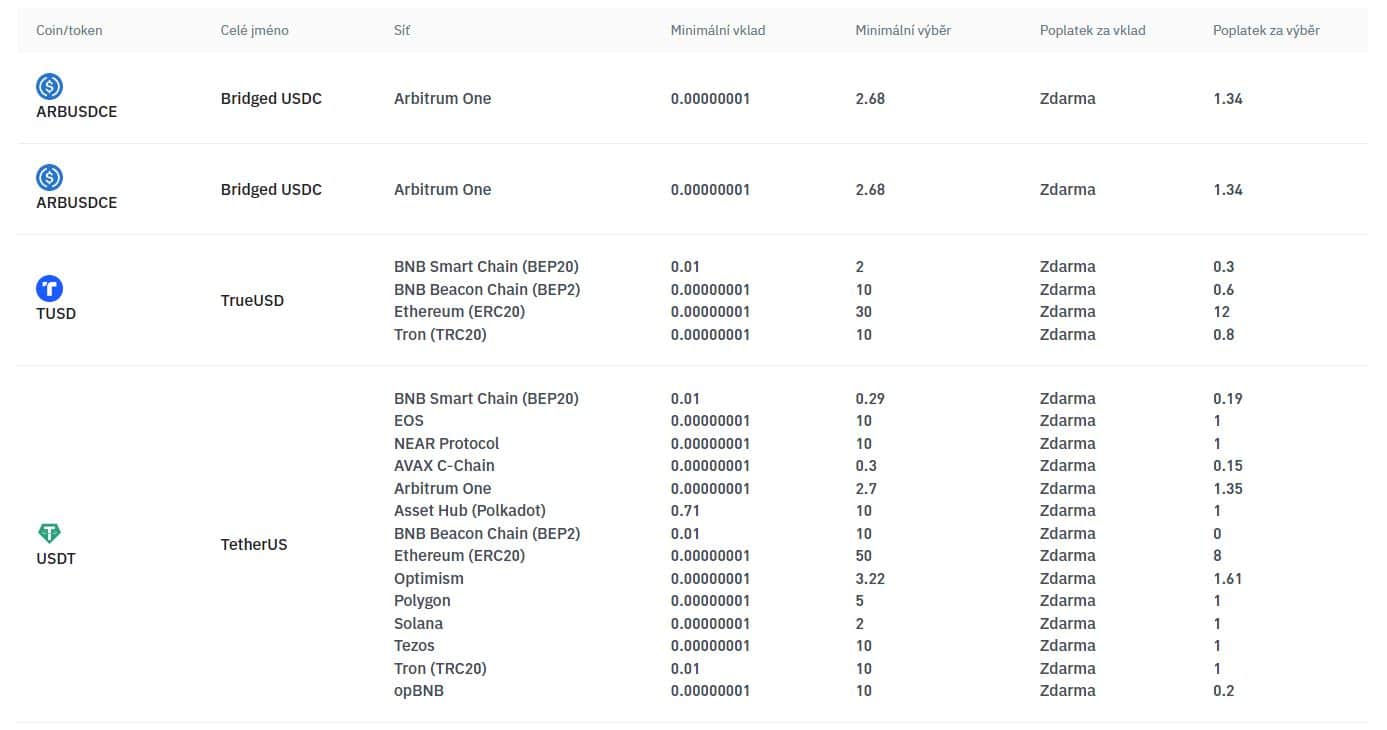Click the 2.7 minimum withdrawal value
The width and height of the screenshot is (1387, 730).
[867, 488]
